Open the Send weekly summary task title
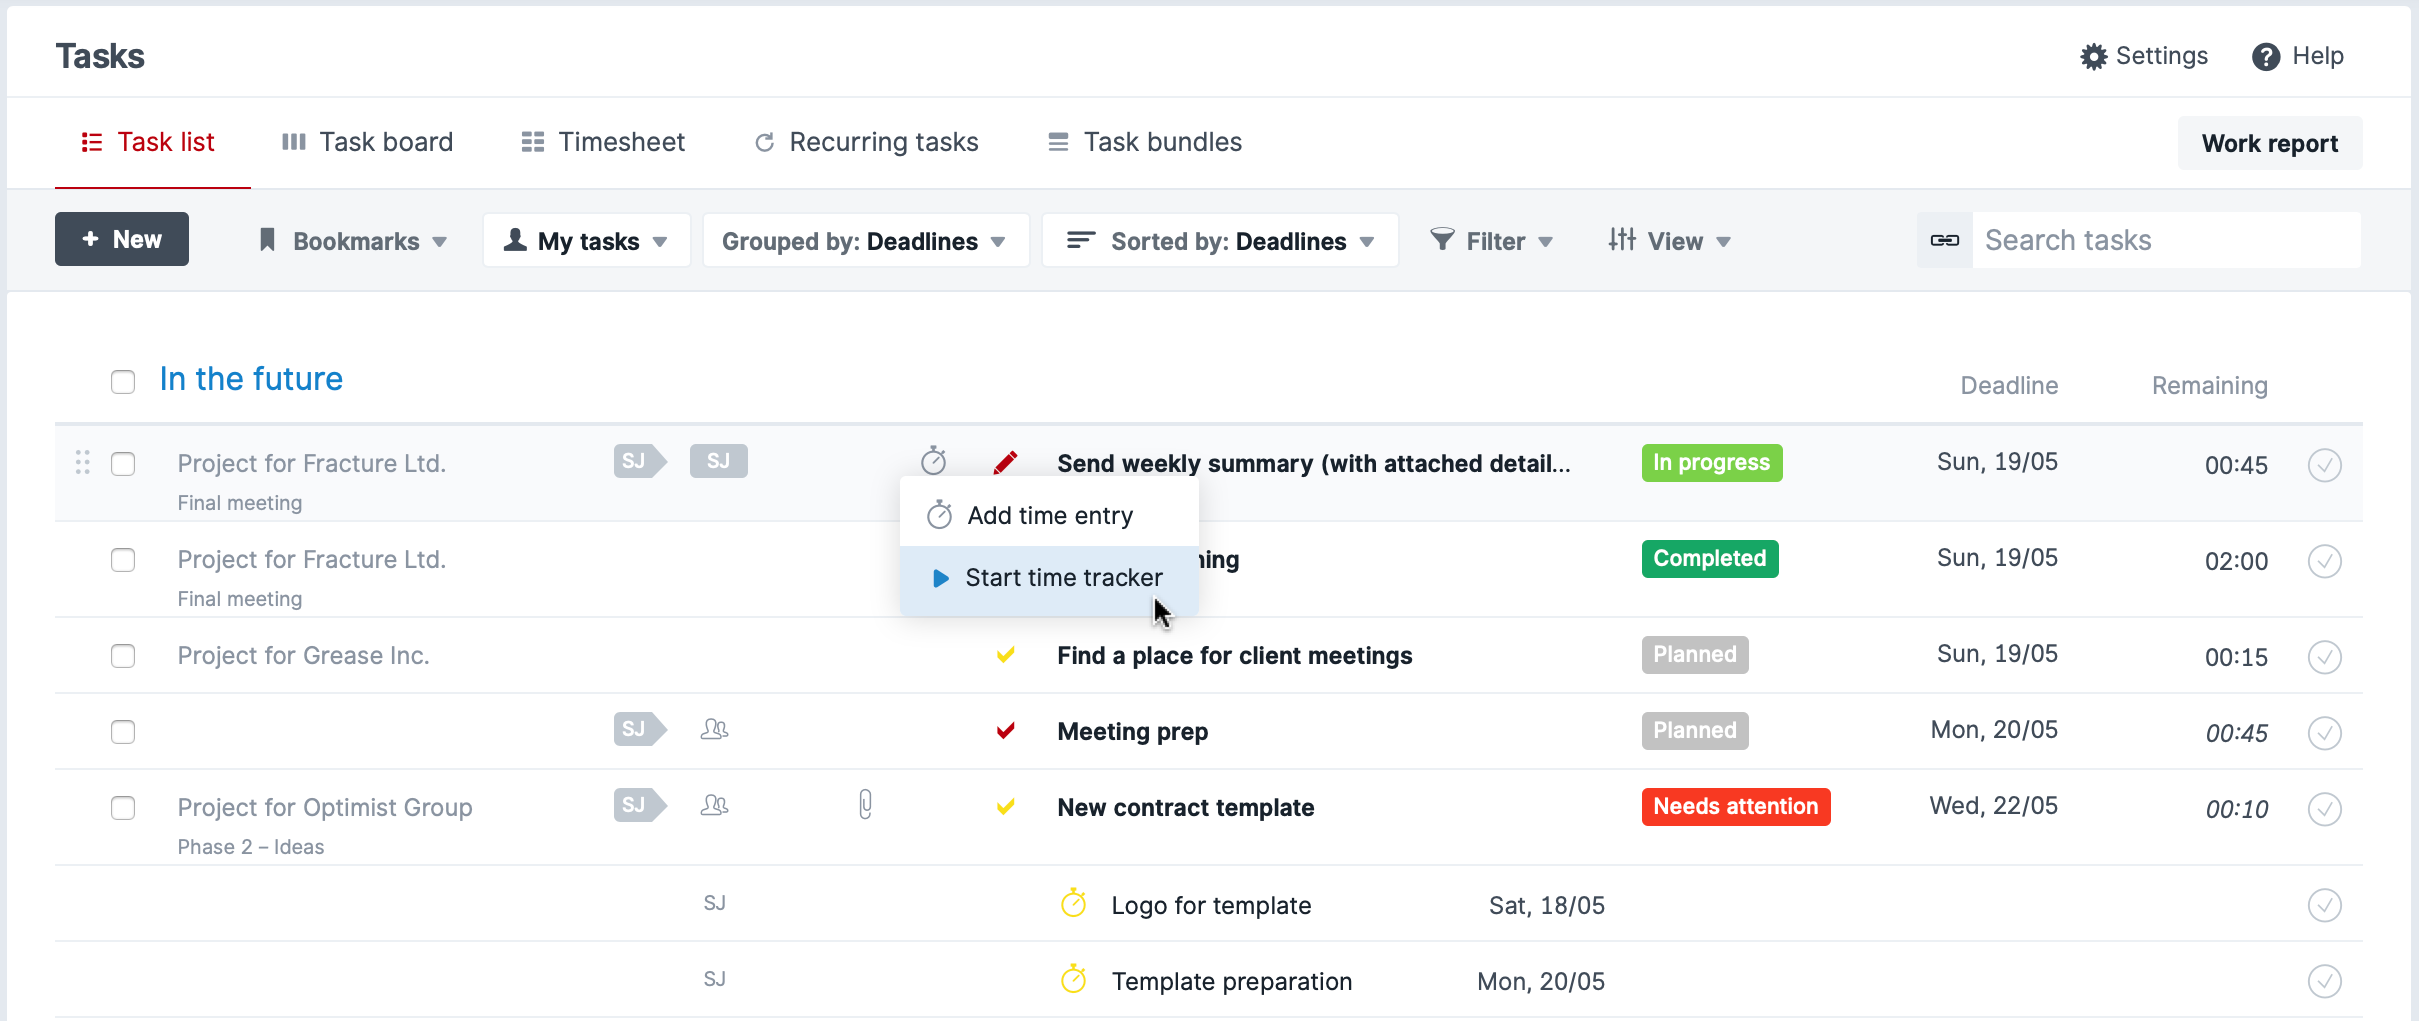2419x1021 pixels. 1313,463
